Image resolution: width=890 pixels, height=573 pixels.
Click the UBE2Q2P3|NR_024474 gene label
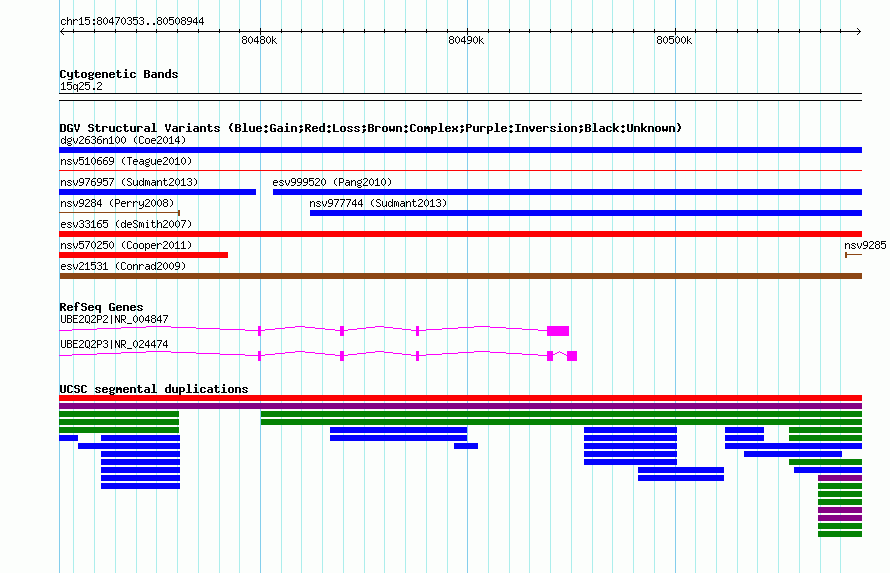(114, 344)
